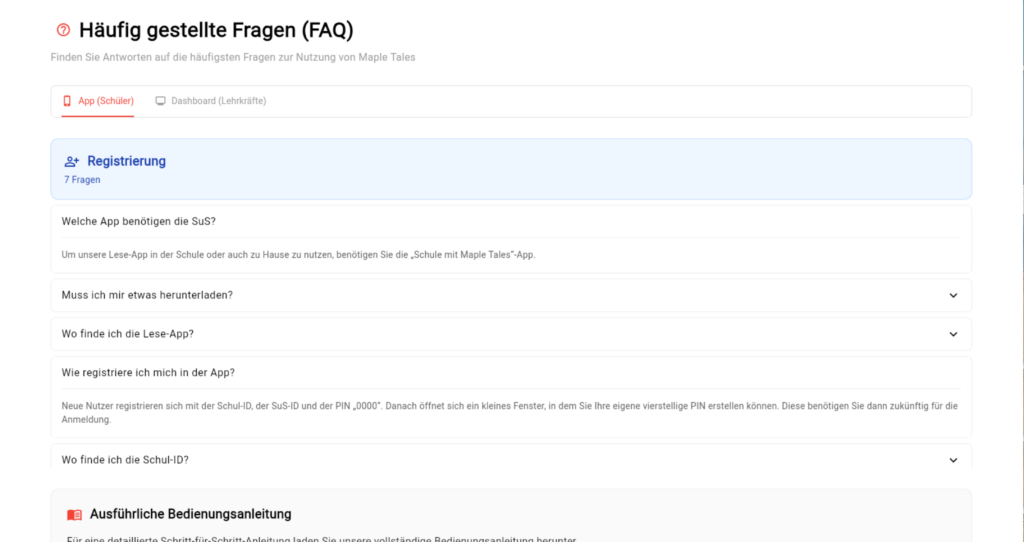
Task: Click the red book icon for Bedienungsanleitung
Action: [x=74, y=514]
